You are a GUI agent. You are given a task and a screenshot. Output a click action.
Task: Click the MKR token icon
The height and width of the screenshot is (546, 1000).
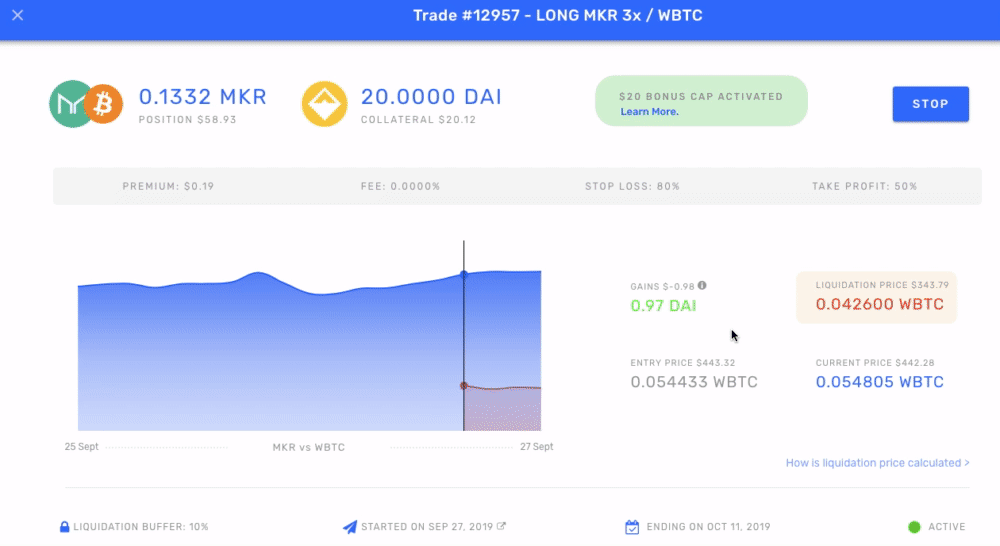click(x=69, y=104)
